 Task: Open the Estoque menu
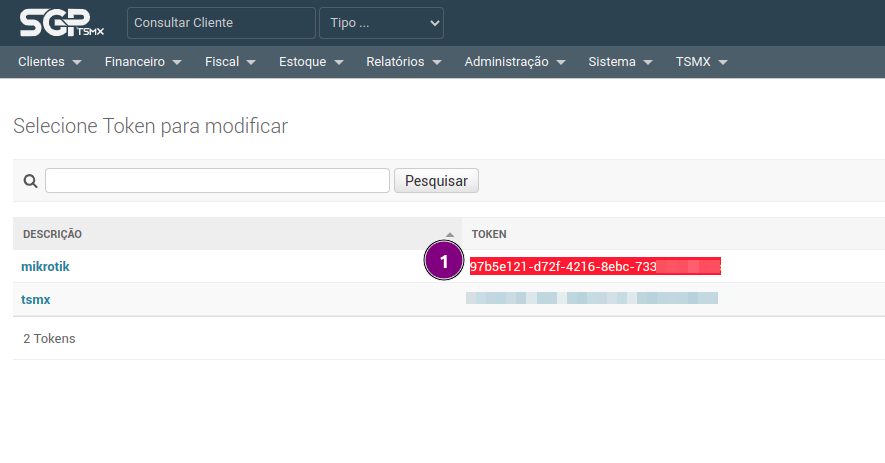pos(311,62)
